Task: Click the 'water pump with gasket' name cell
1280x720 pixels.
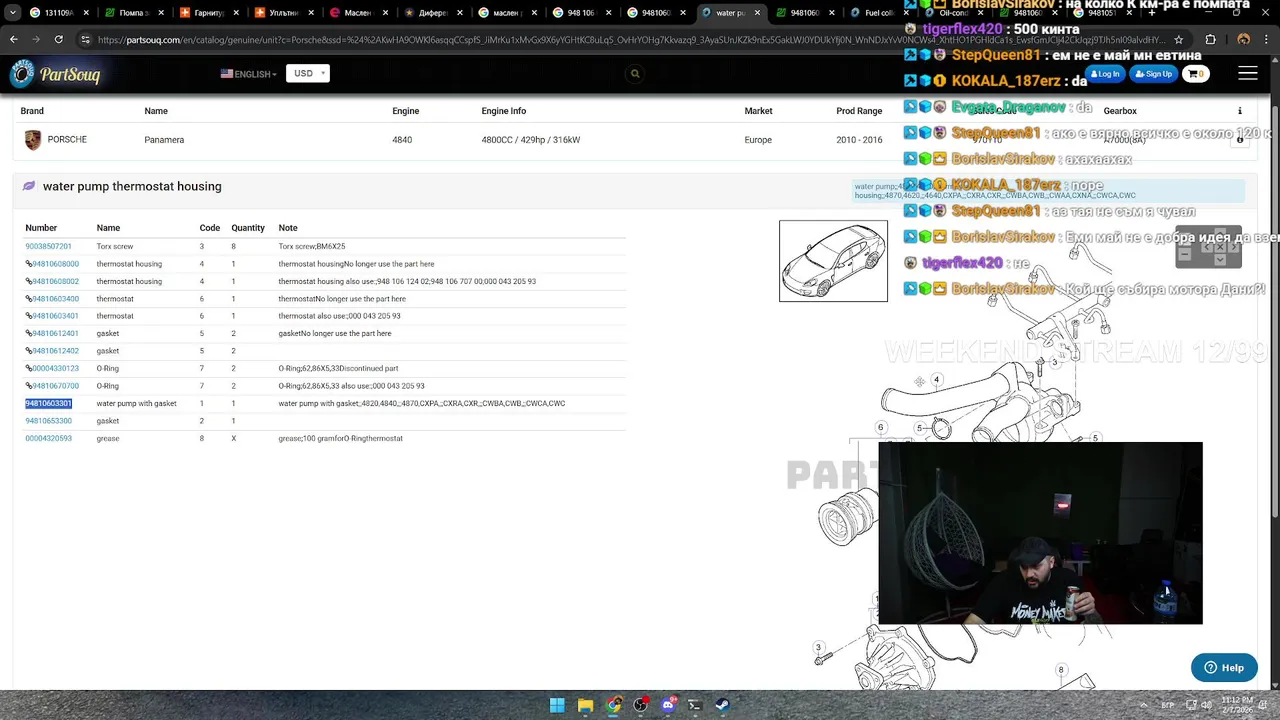Action: click(x=136, y=403)
